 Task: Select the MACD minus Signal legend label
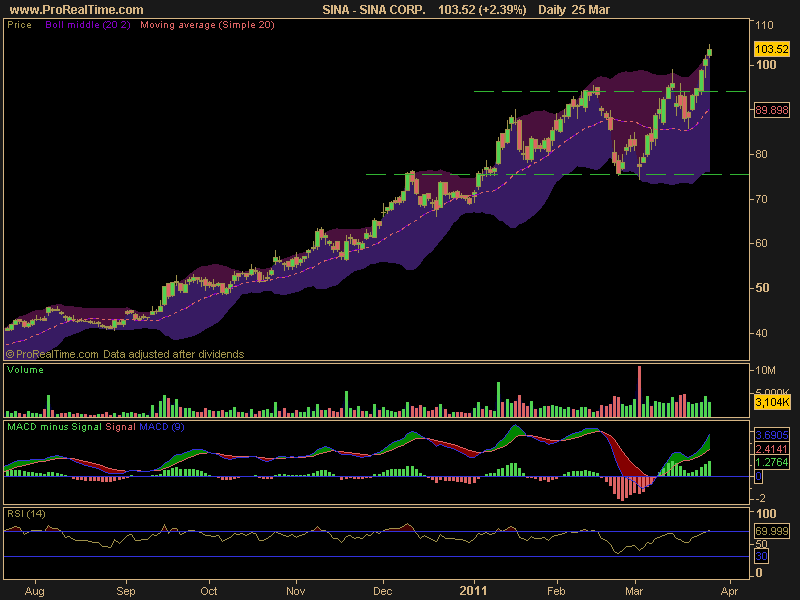click(54, 427)
